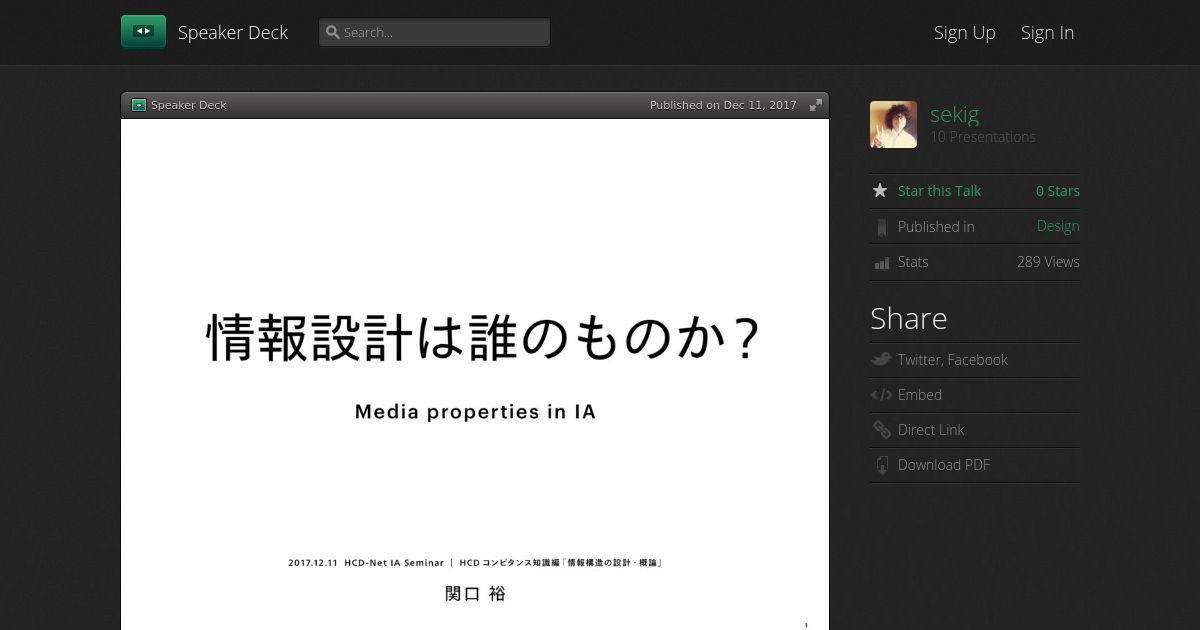Get the Direct Link
Viewport: 1200px width, 630px height.
(931, 430)
